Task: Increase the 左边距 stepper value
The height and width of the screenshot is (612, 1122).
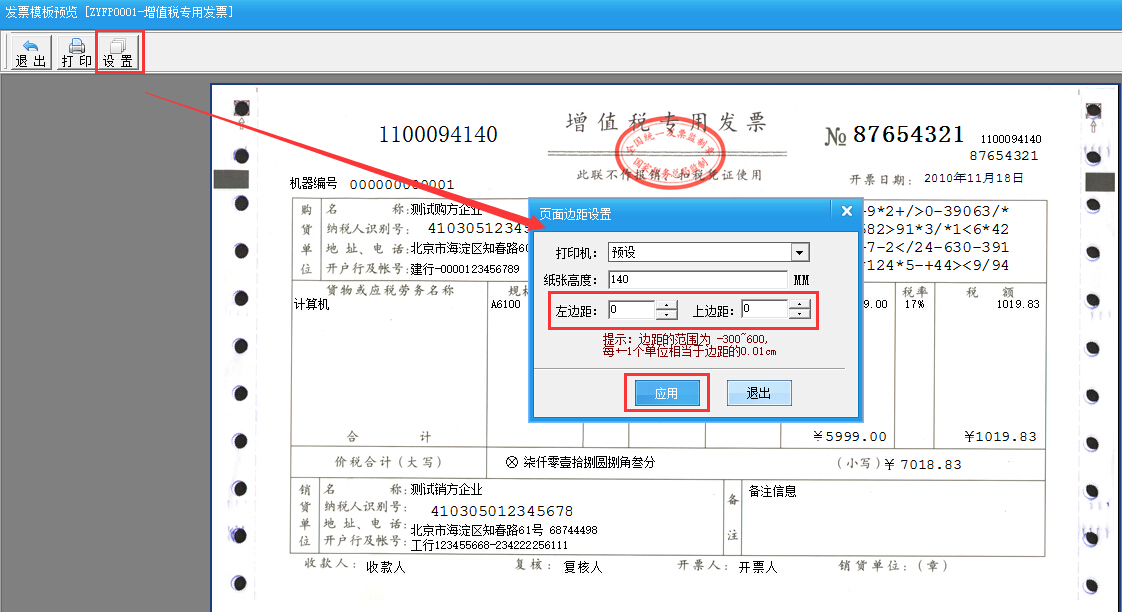Action: (x=667, y=306)
